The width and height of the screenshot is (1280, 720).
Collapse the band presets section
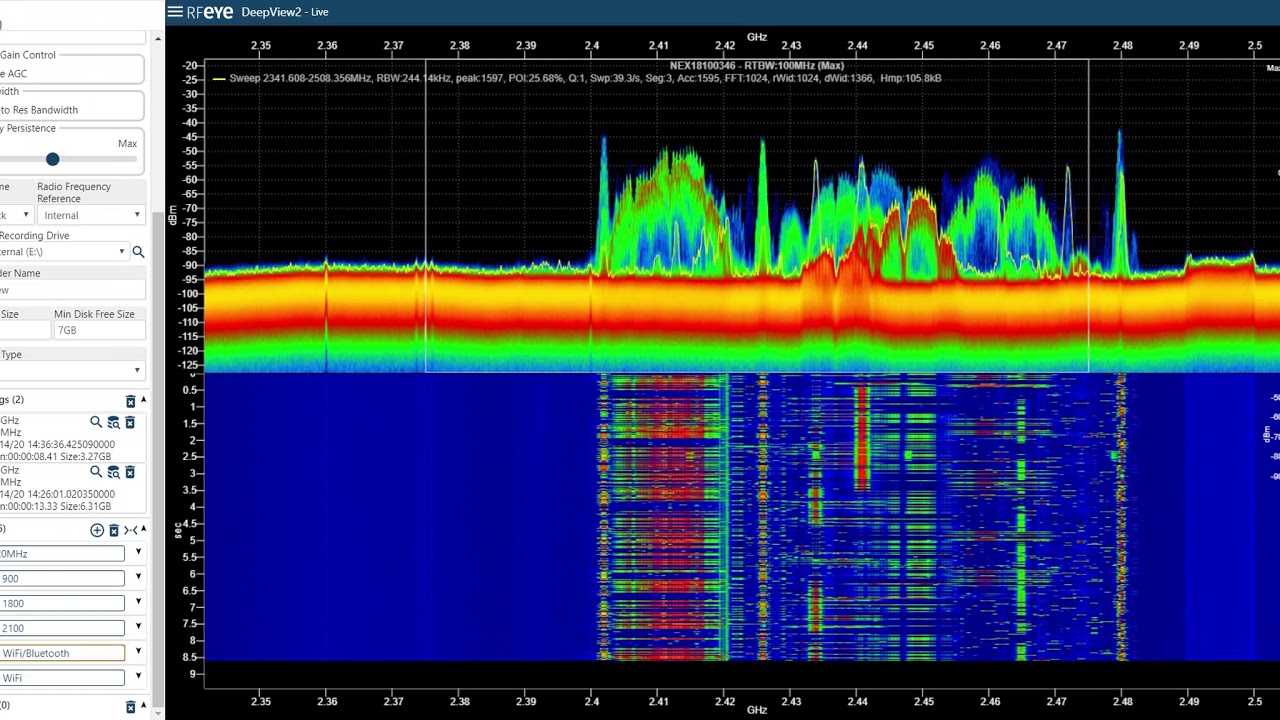(x=143, y=529)
